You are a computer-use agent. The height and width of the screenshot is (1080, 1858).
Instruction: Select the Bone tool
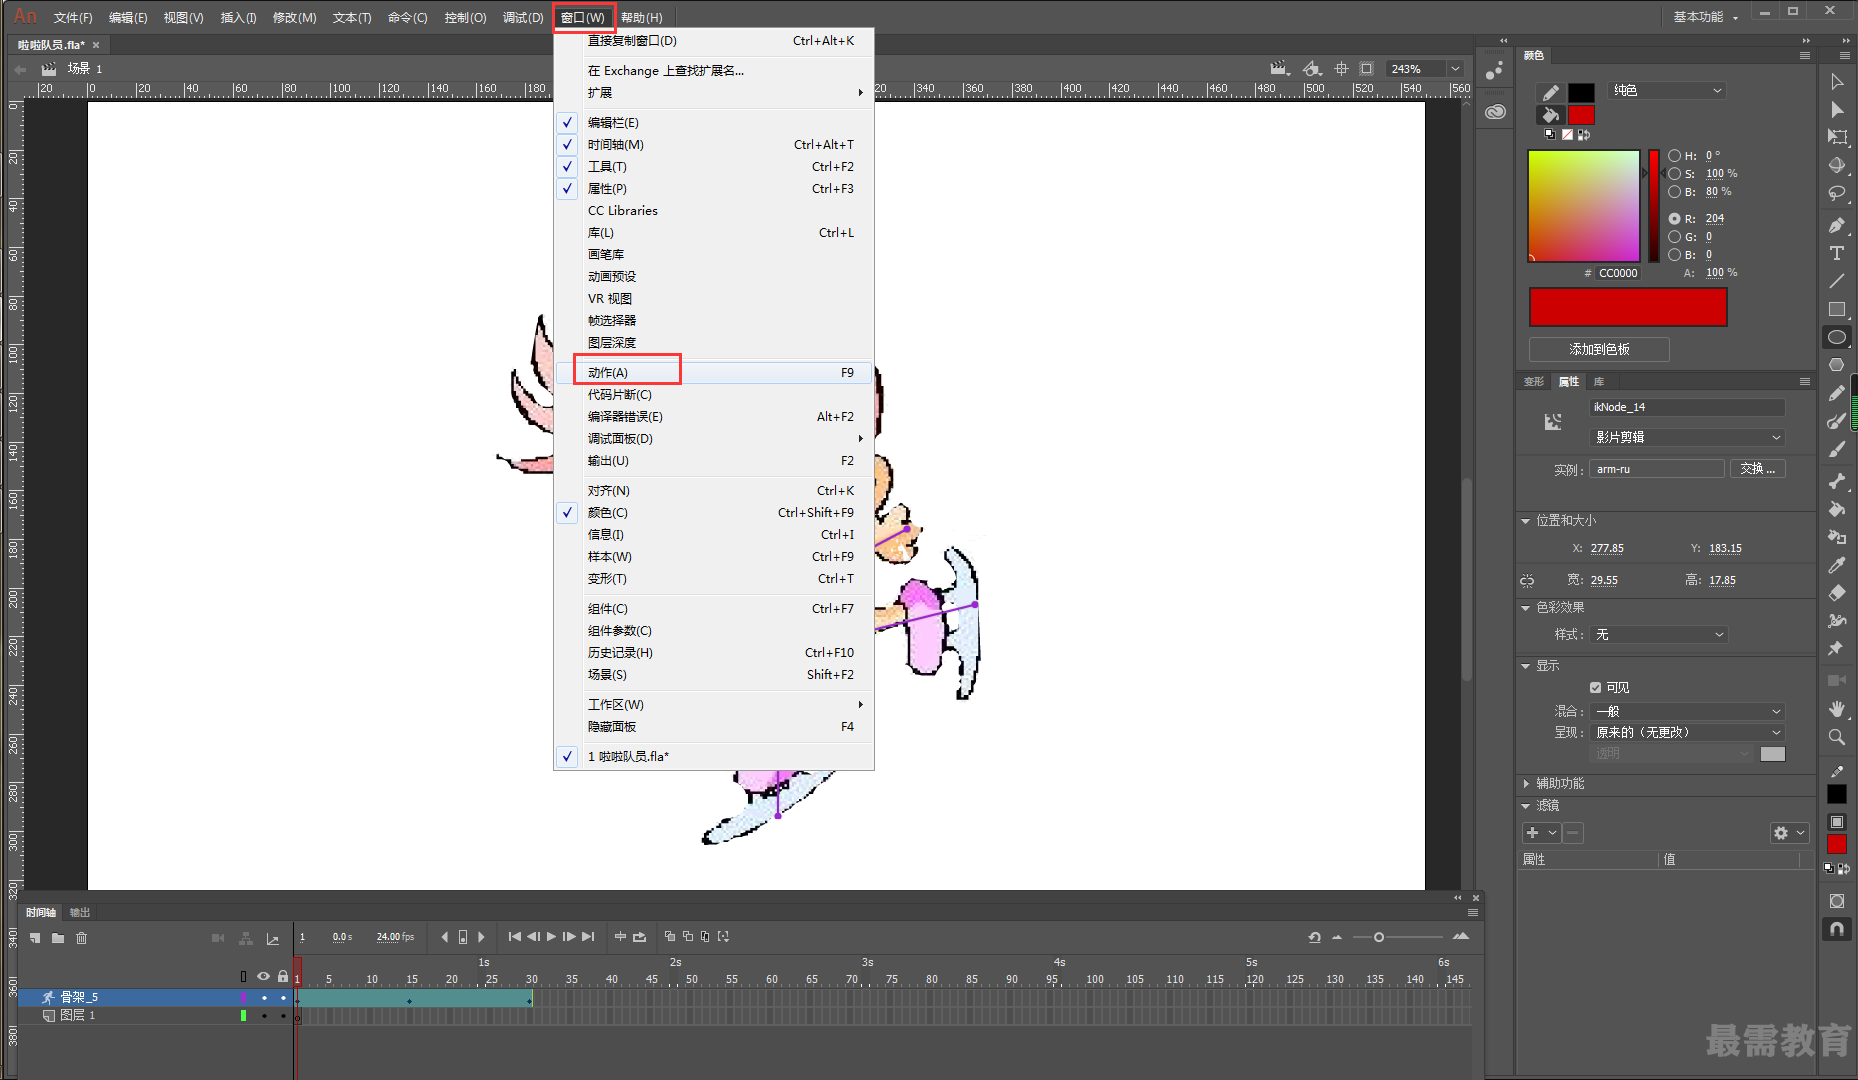click(x=1837, y=481)
